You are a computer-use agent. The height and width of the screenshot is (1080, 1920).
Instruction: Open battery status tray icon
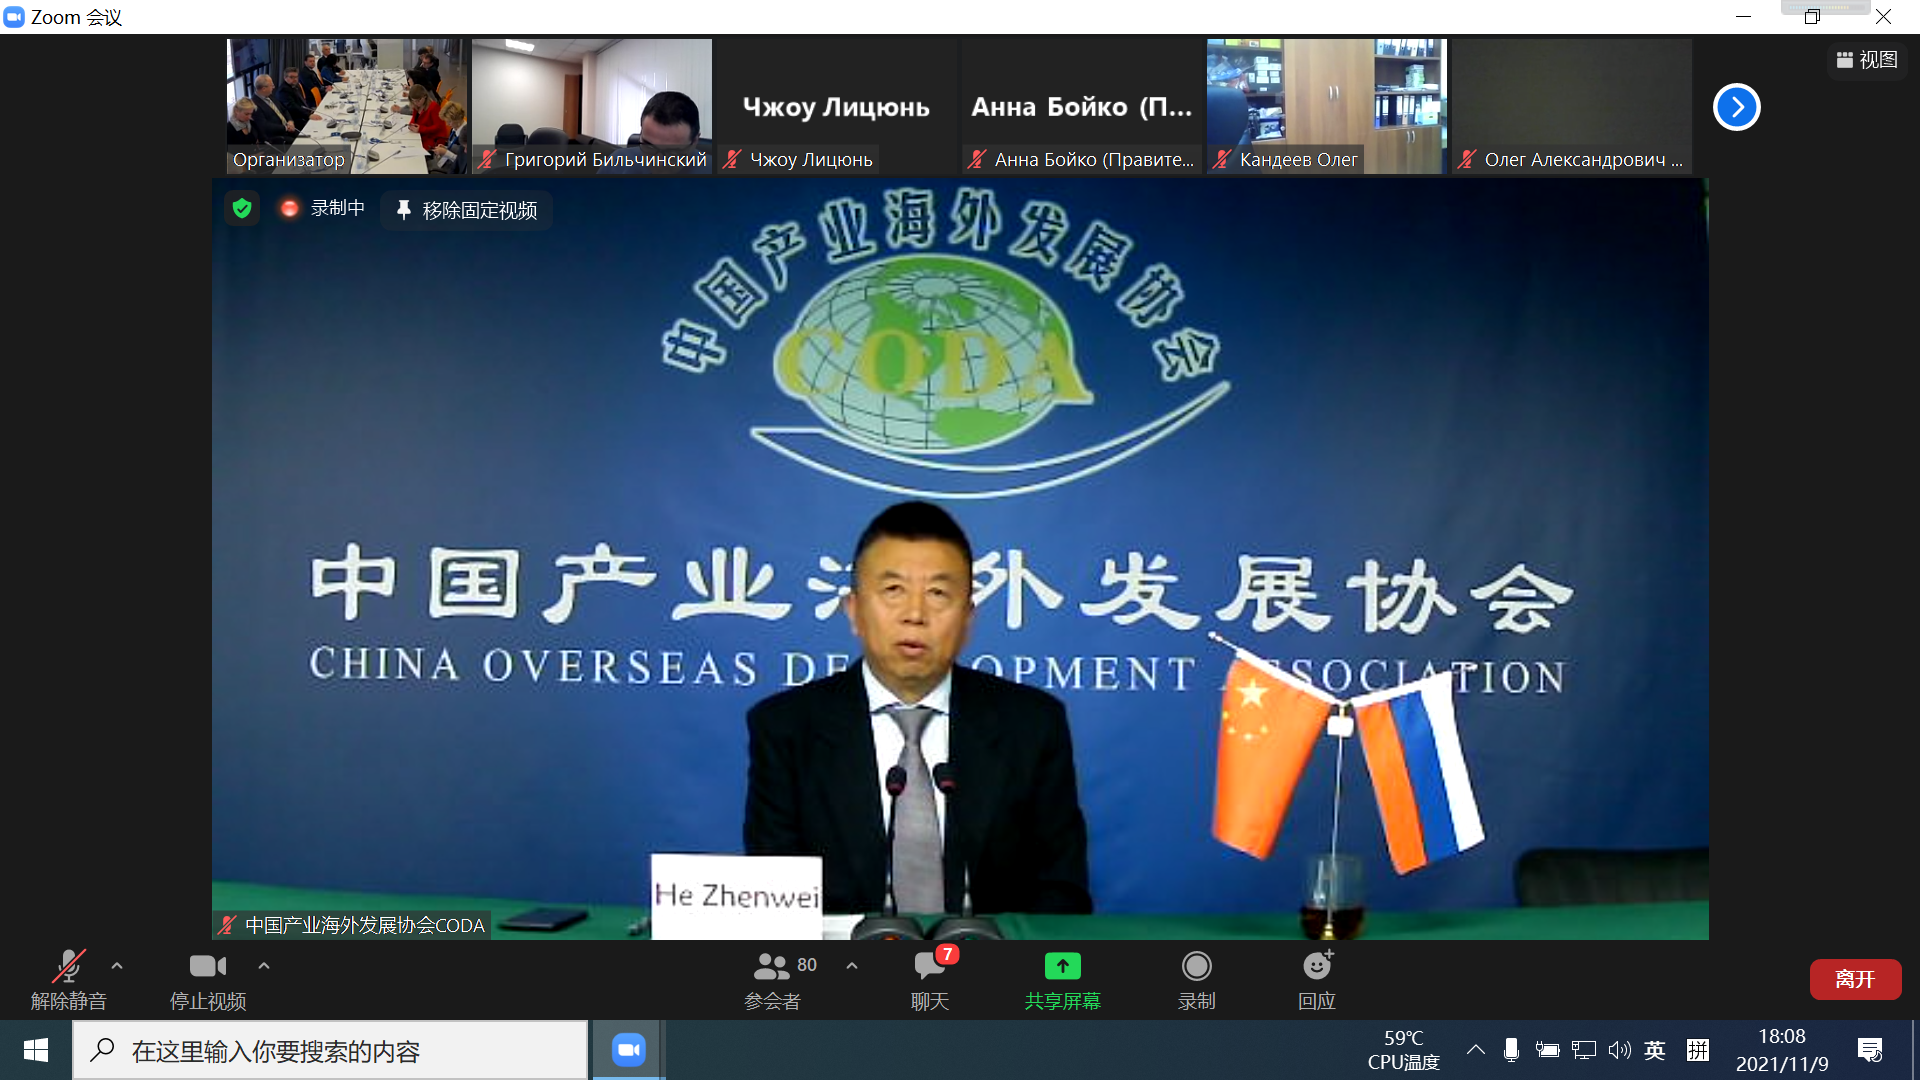1547,1050
